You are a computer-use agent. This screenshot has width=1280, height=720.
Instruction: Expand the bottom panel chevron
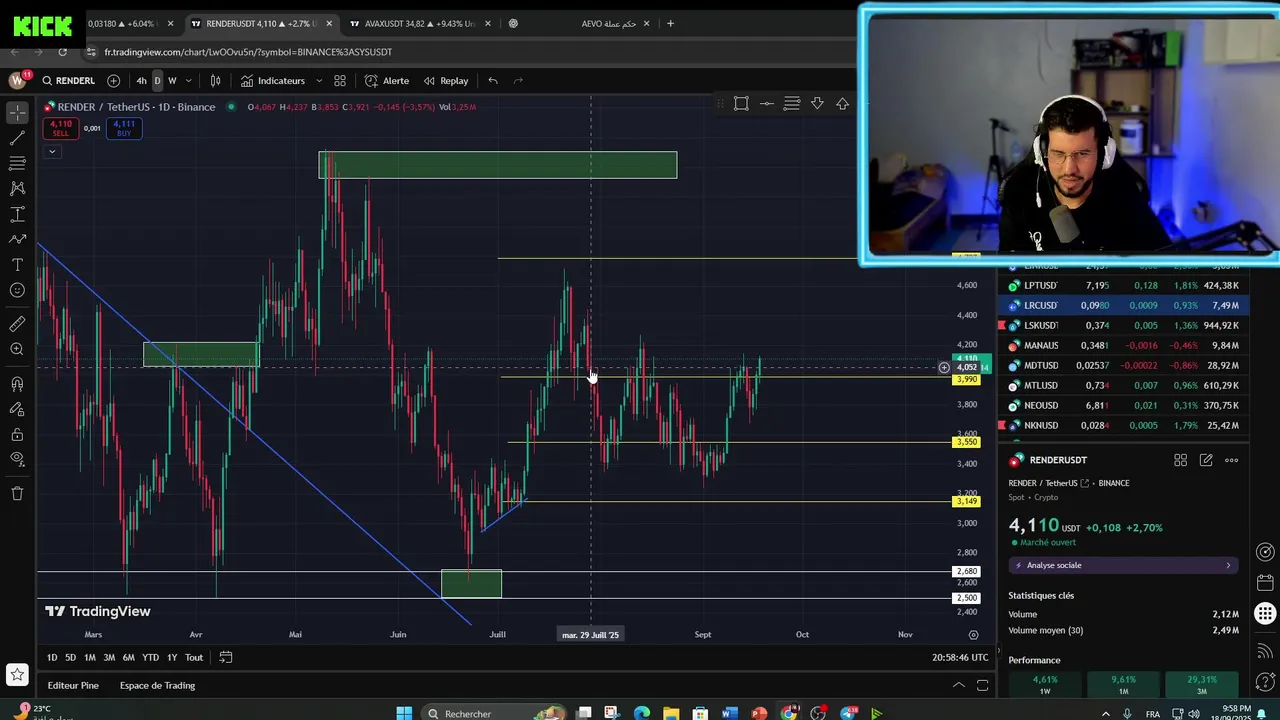click(958, 685)
